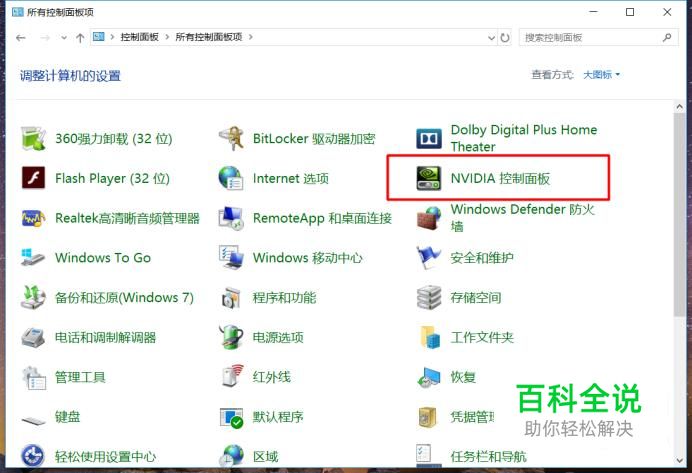Open the Internet 选项 link

[290, 178]
